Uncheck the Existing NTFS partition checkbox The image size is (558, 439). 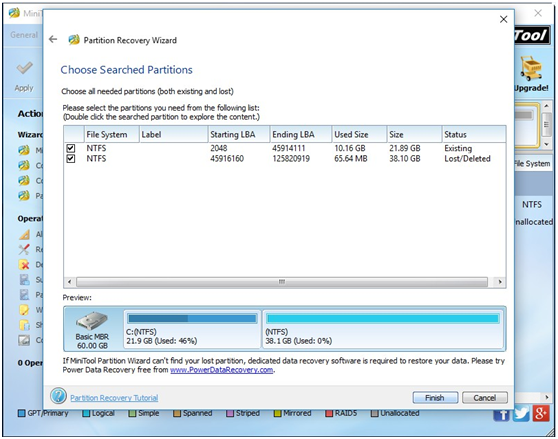[x=70, y=148]
